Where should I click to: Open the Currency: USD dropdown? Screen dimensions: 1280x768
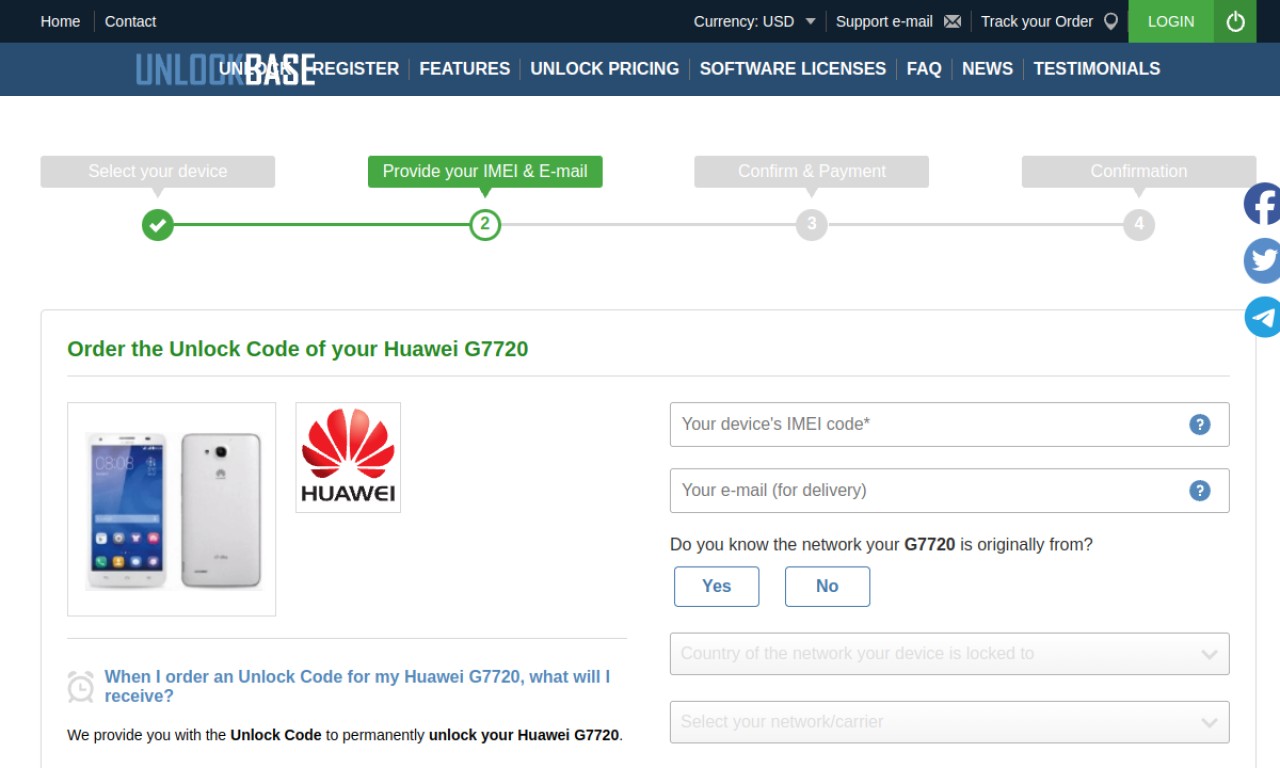[755, 21]
